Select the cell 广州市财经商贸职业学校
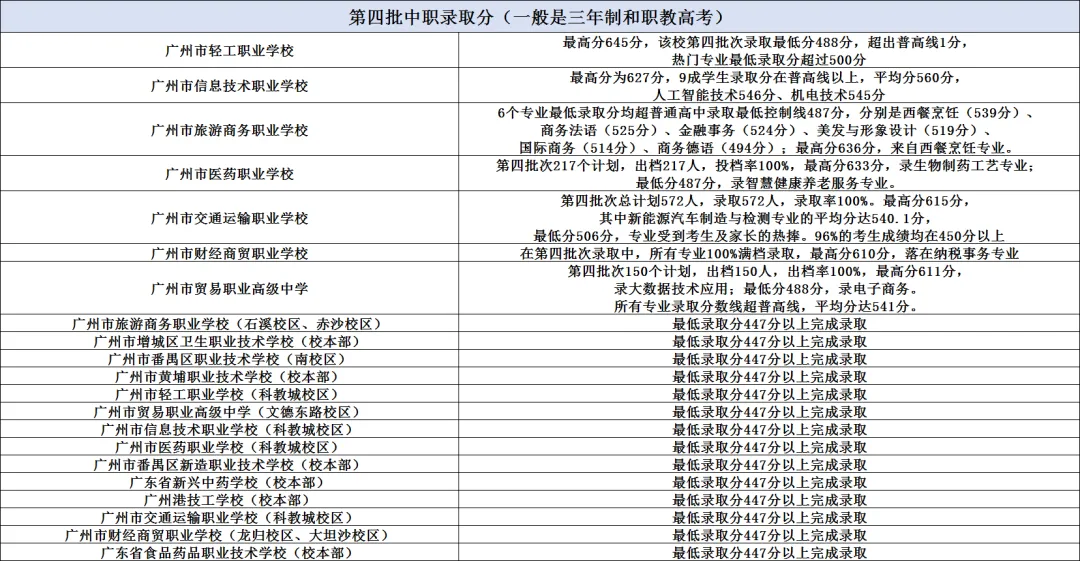Viewport: 1080px width, 561px height. [x=229, y=253]
